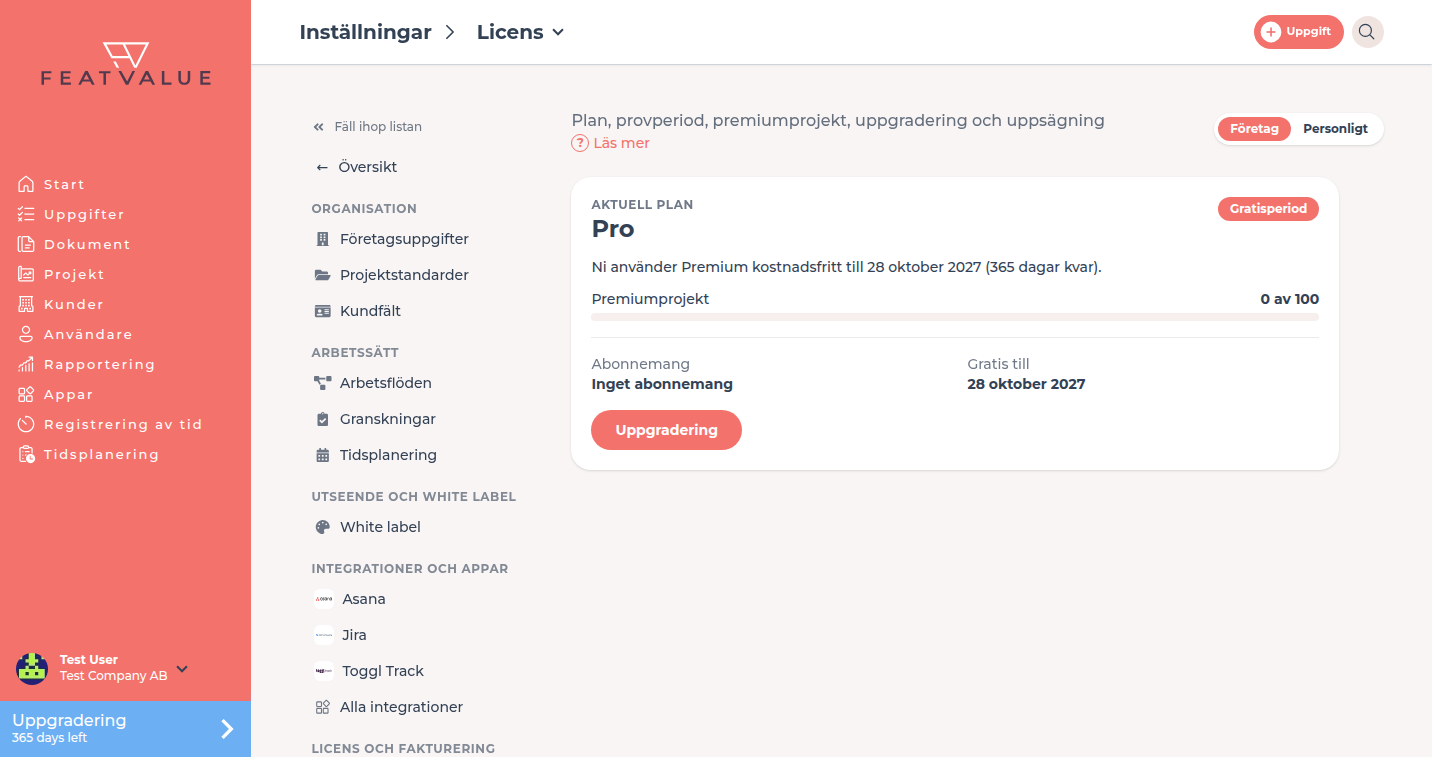Click the Arbetsflöden workflow icon

[x=322, y=383]
